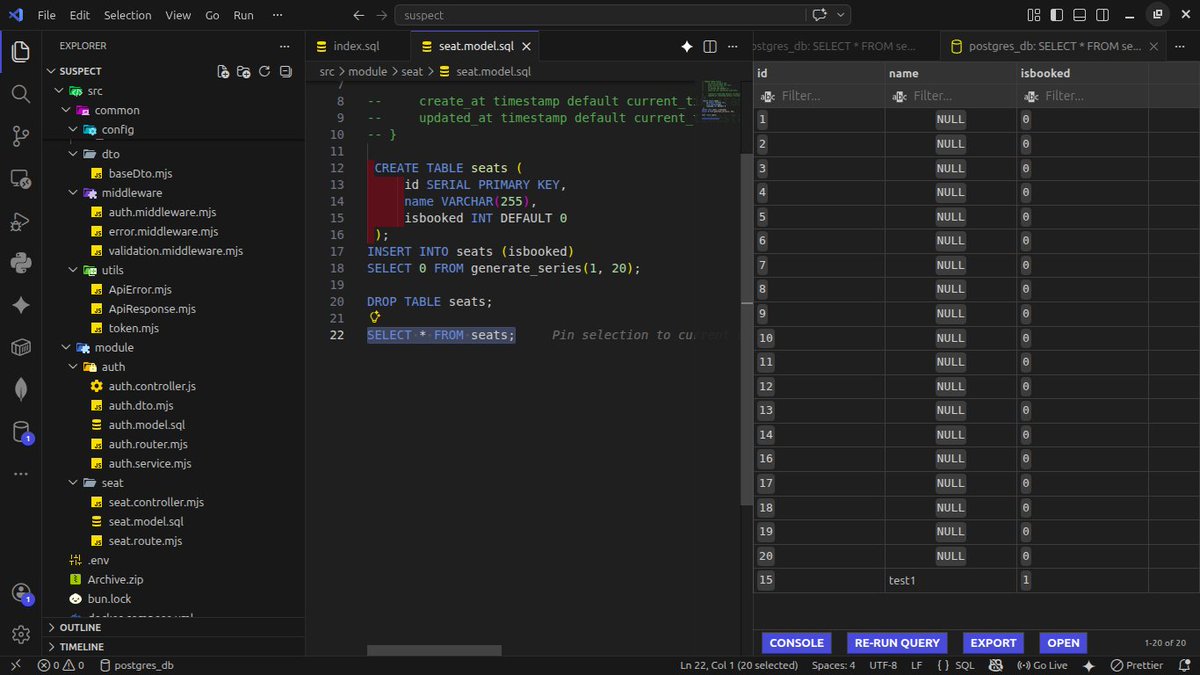Screen dimensions: 1200x675
Task: Show additional views via activity bar ellipsis
Action: click(x=21, y=473)
